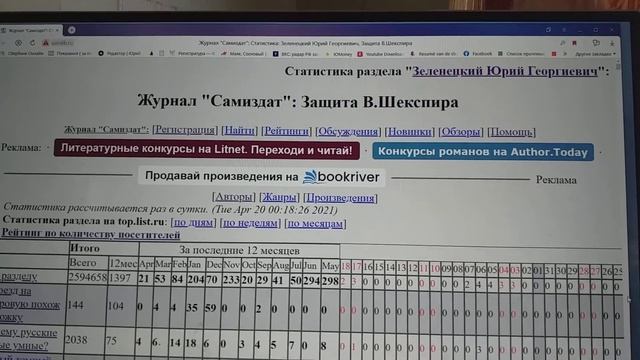
Task: Click the 'Nov' month column header
Action: tap(231, 265)
